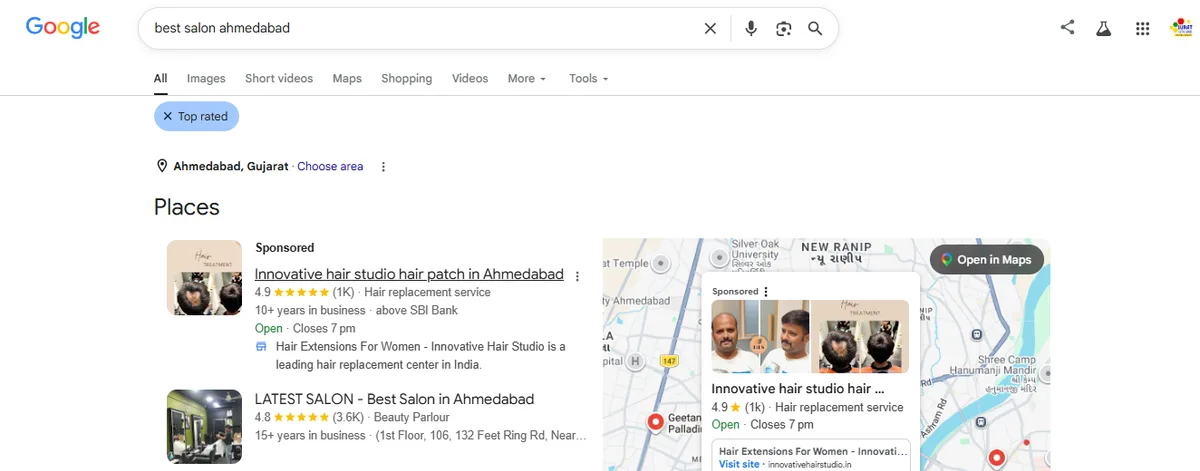Viewport: 1200px width, 471px height.
Task: Click map card Hair Treatment photo
Action: tap(859, 337)
